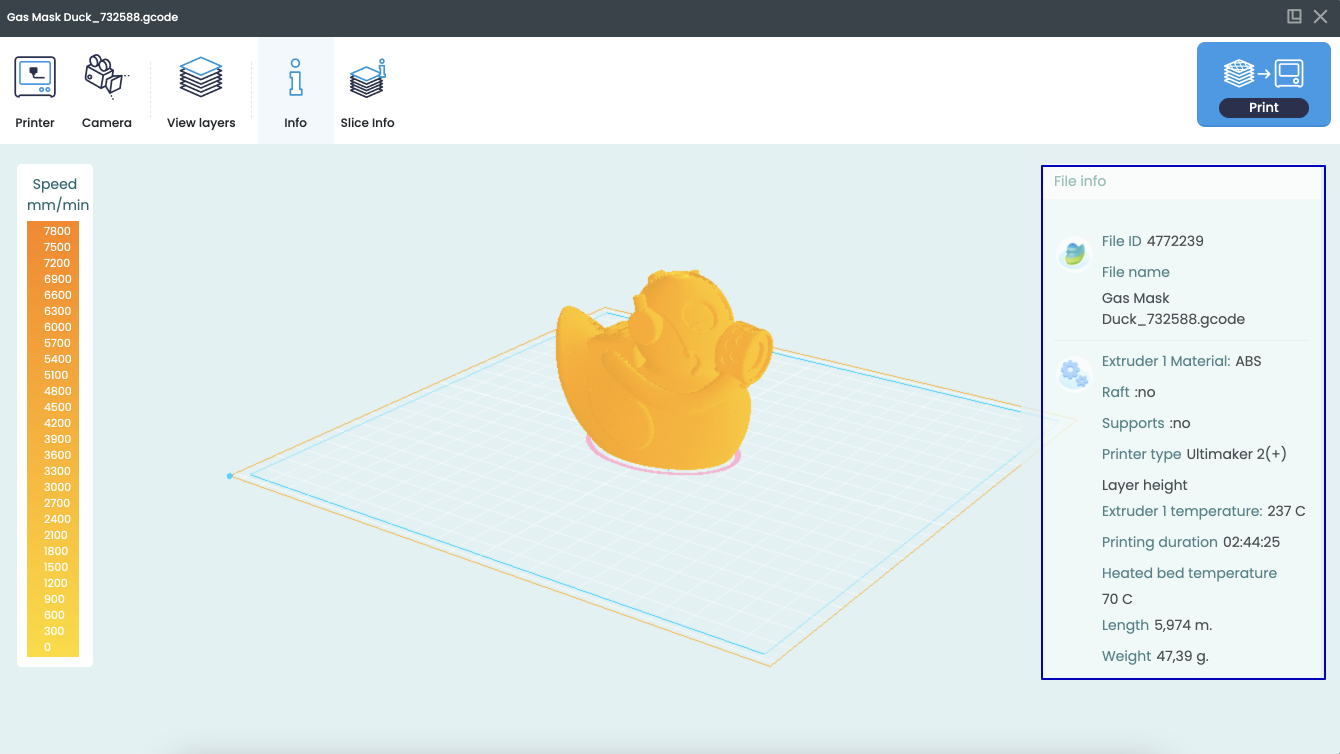Click the 7800 speed value on the legend
1340x754 pixels.
click(55, 231)
